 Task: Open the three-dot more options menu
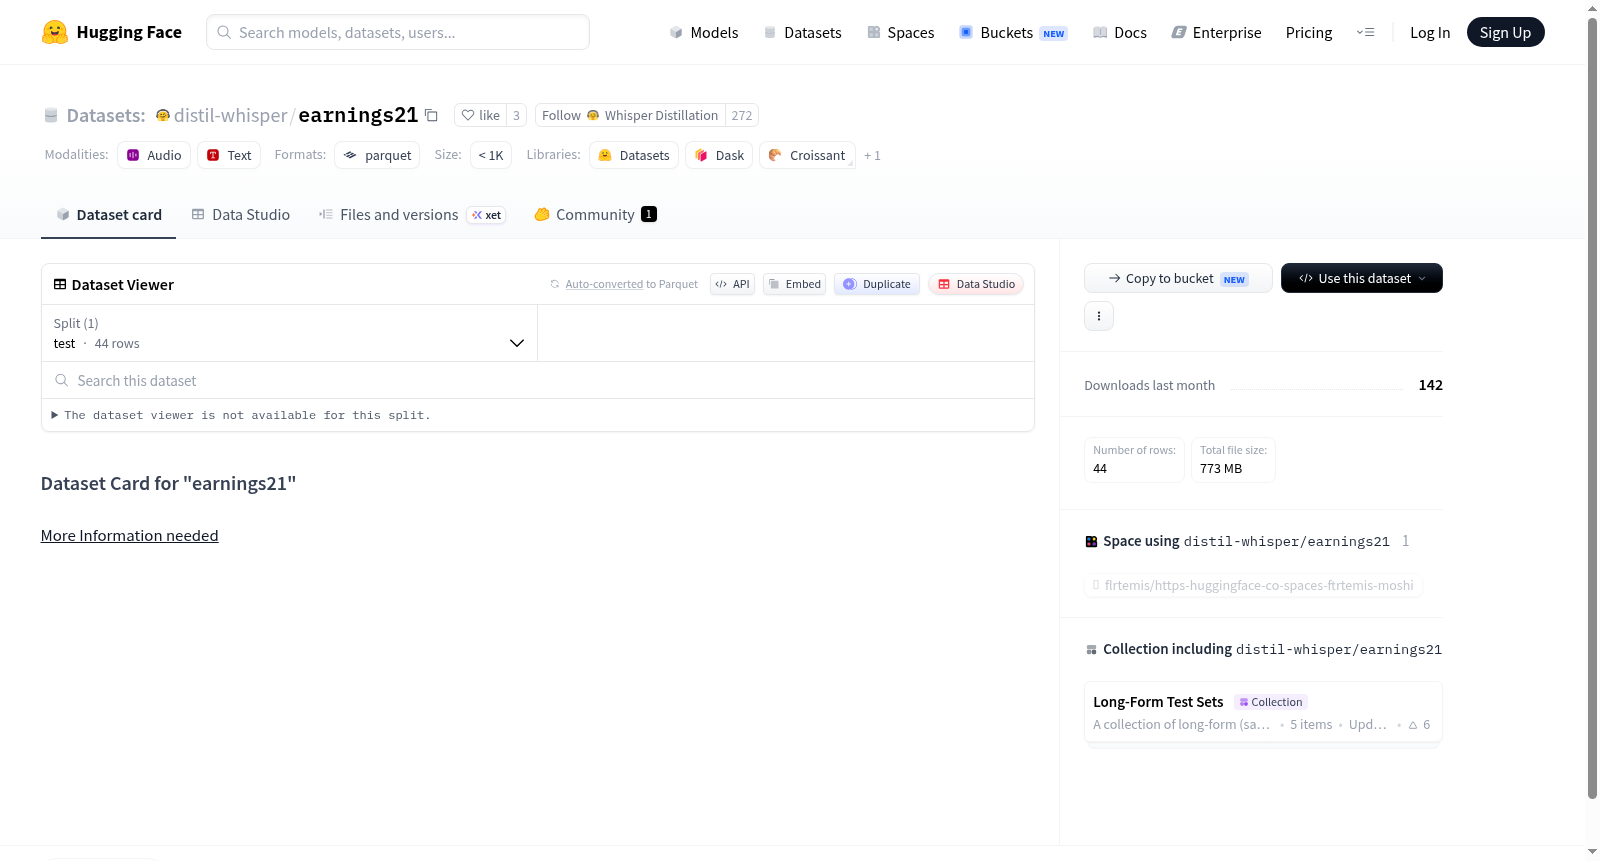(1099, 316)
